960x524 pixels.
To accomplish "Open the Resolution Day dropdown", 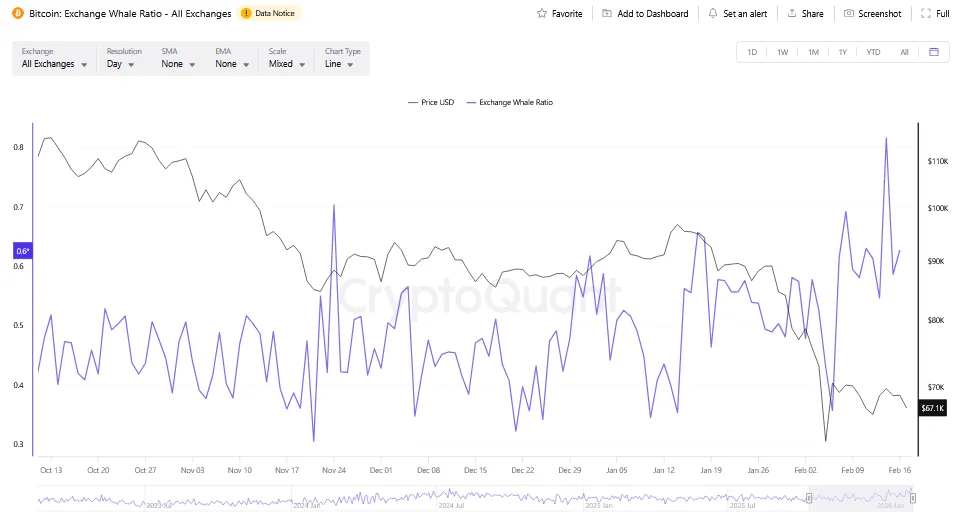I will [121, 64].
